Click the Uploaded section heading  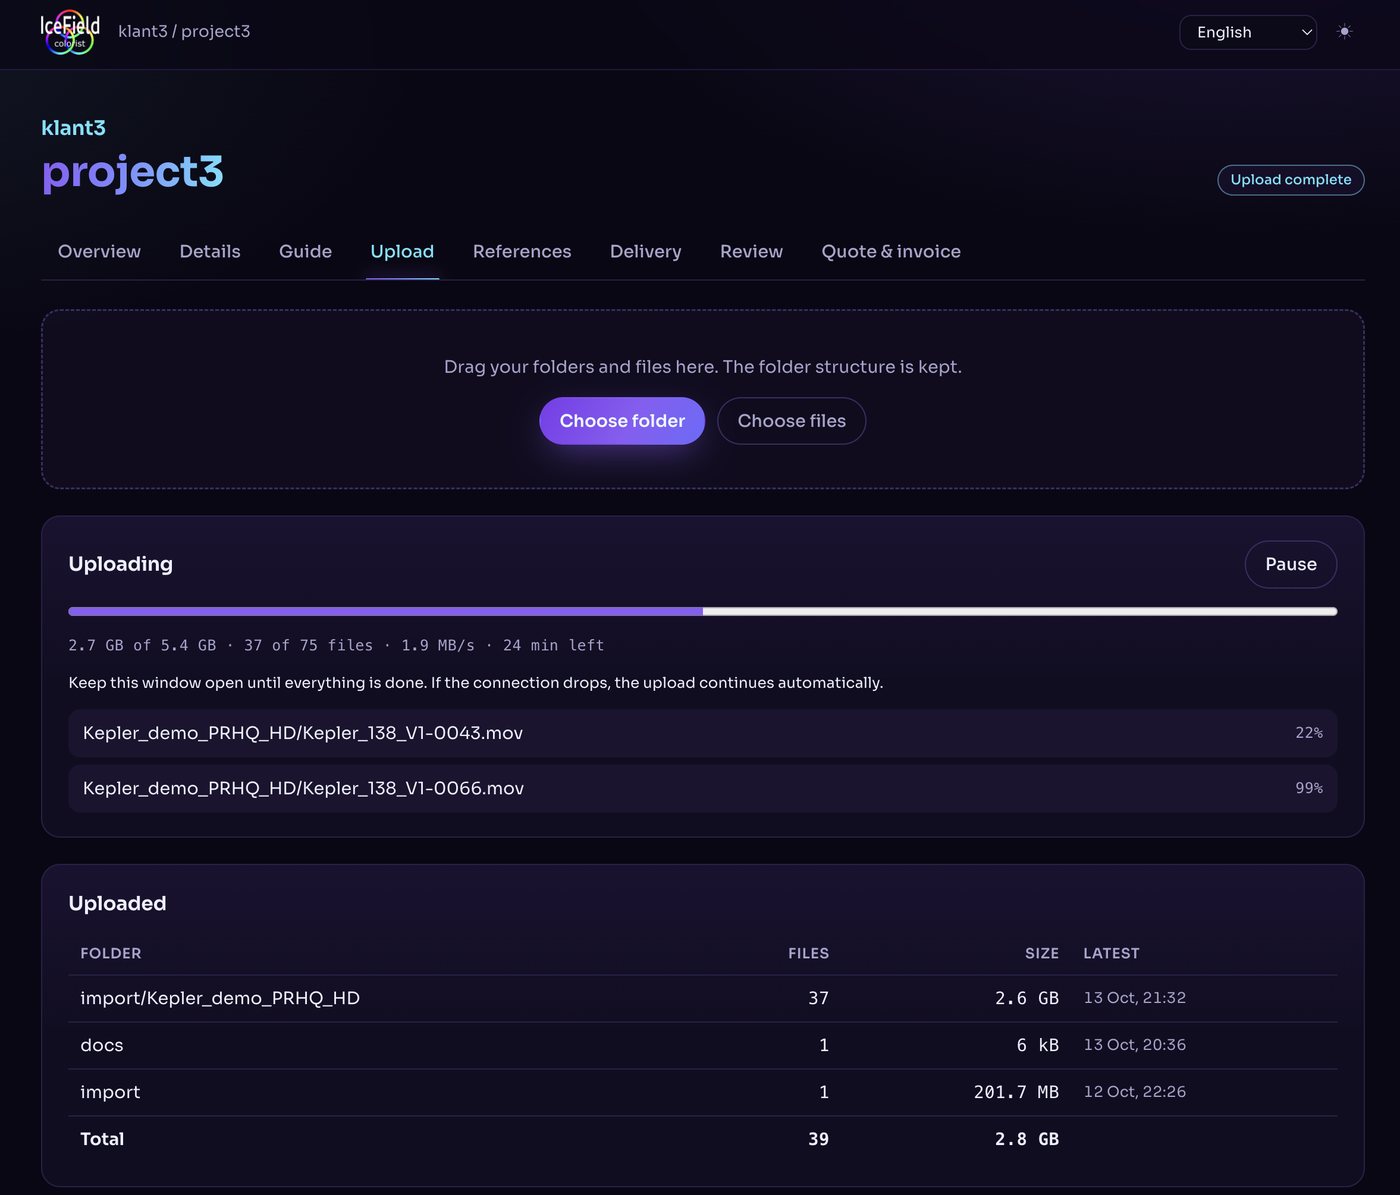tap(117, 903)
